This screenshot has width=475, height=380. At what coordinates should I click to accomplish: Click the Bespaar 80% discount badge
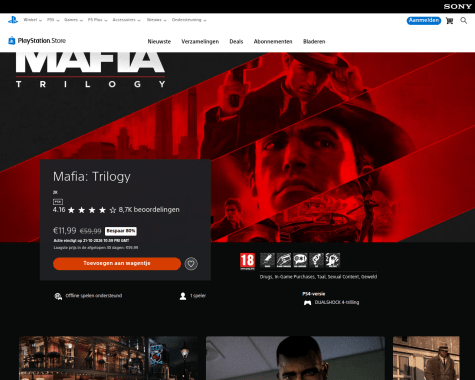(121, 231)
